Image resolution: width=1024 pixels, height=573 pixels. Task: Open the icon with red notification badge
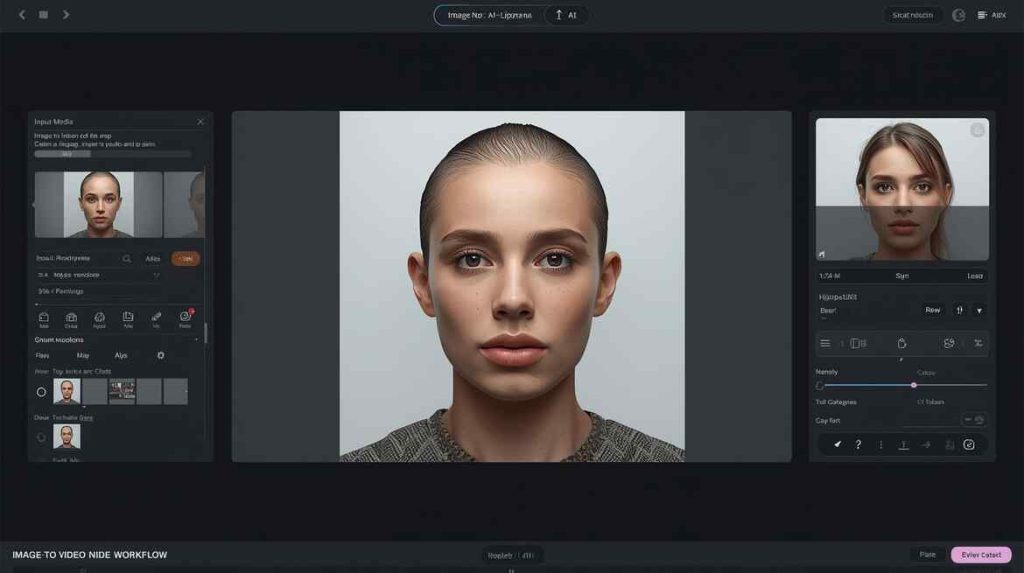tap(185, 318)
